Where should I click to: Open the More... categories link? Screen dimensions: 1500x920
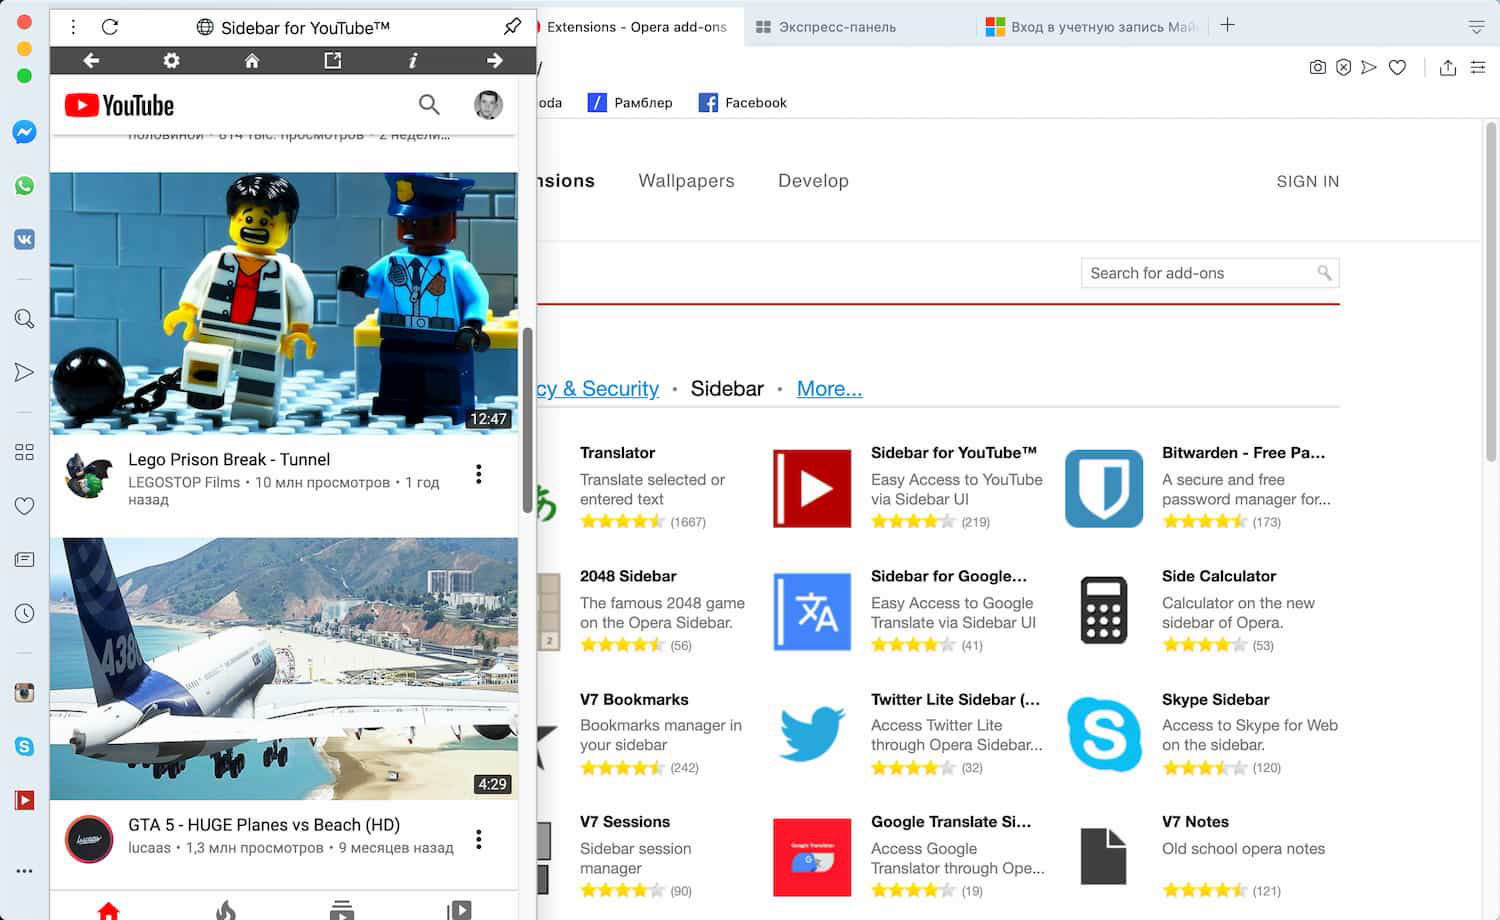click(829, 388)
